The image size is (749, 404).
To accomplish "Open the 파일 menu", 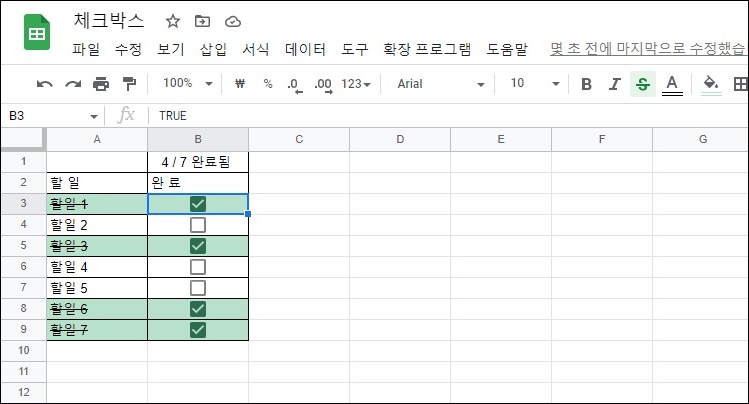I will click(86, 49).
